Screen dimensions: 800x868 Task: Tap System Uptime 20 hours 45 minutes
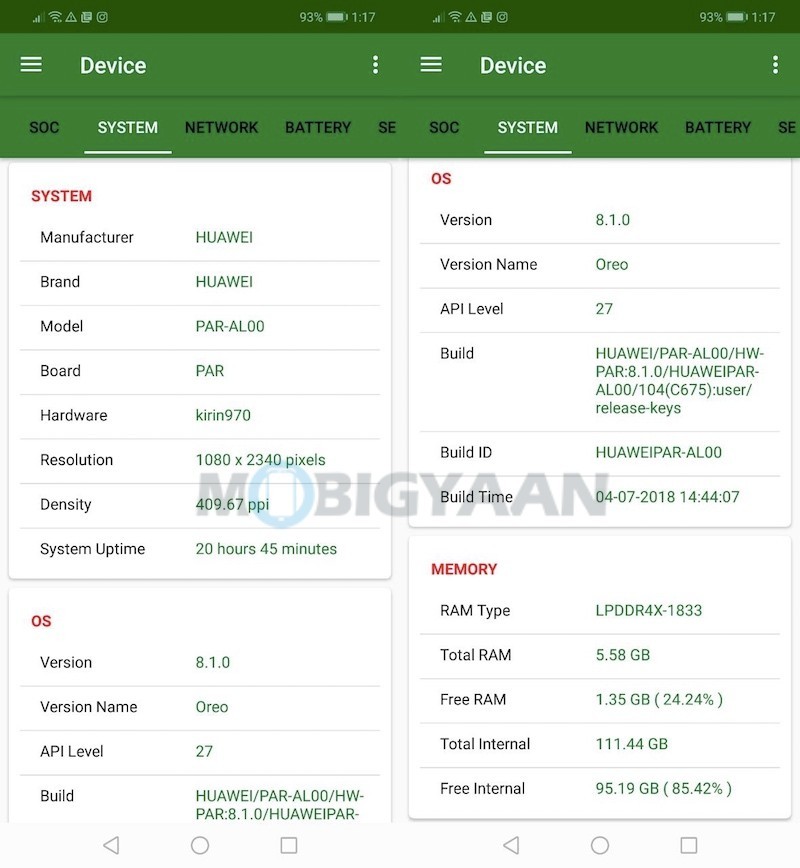[x=266, y=549]
